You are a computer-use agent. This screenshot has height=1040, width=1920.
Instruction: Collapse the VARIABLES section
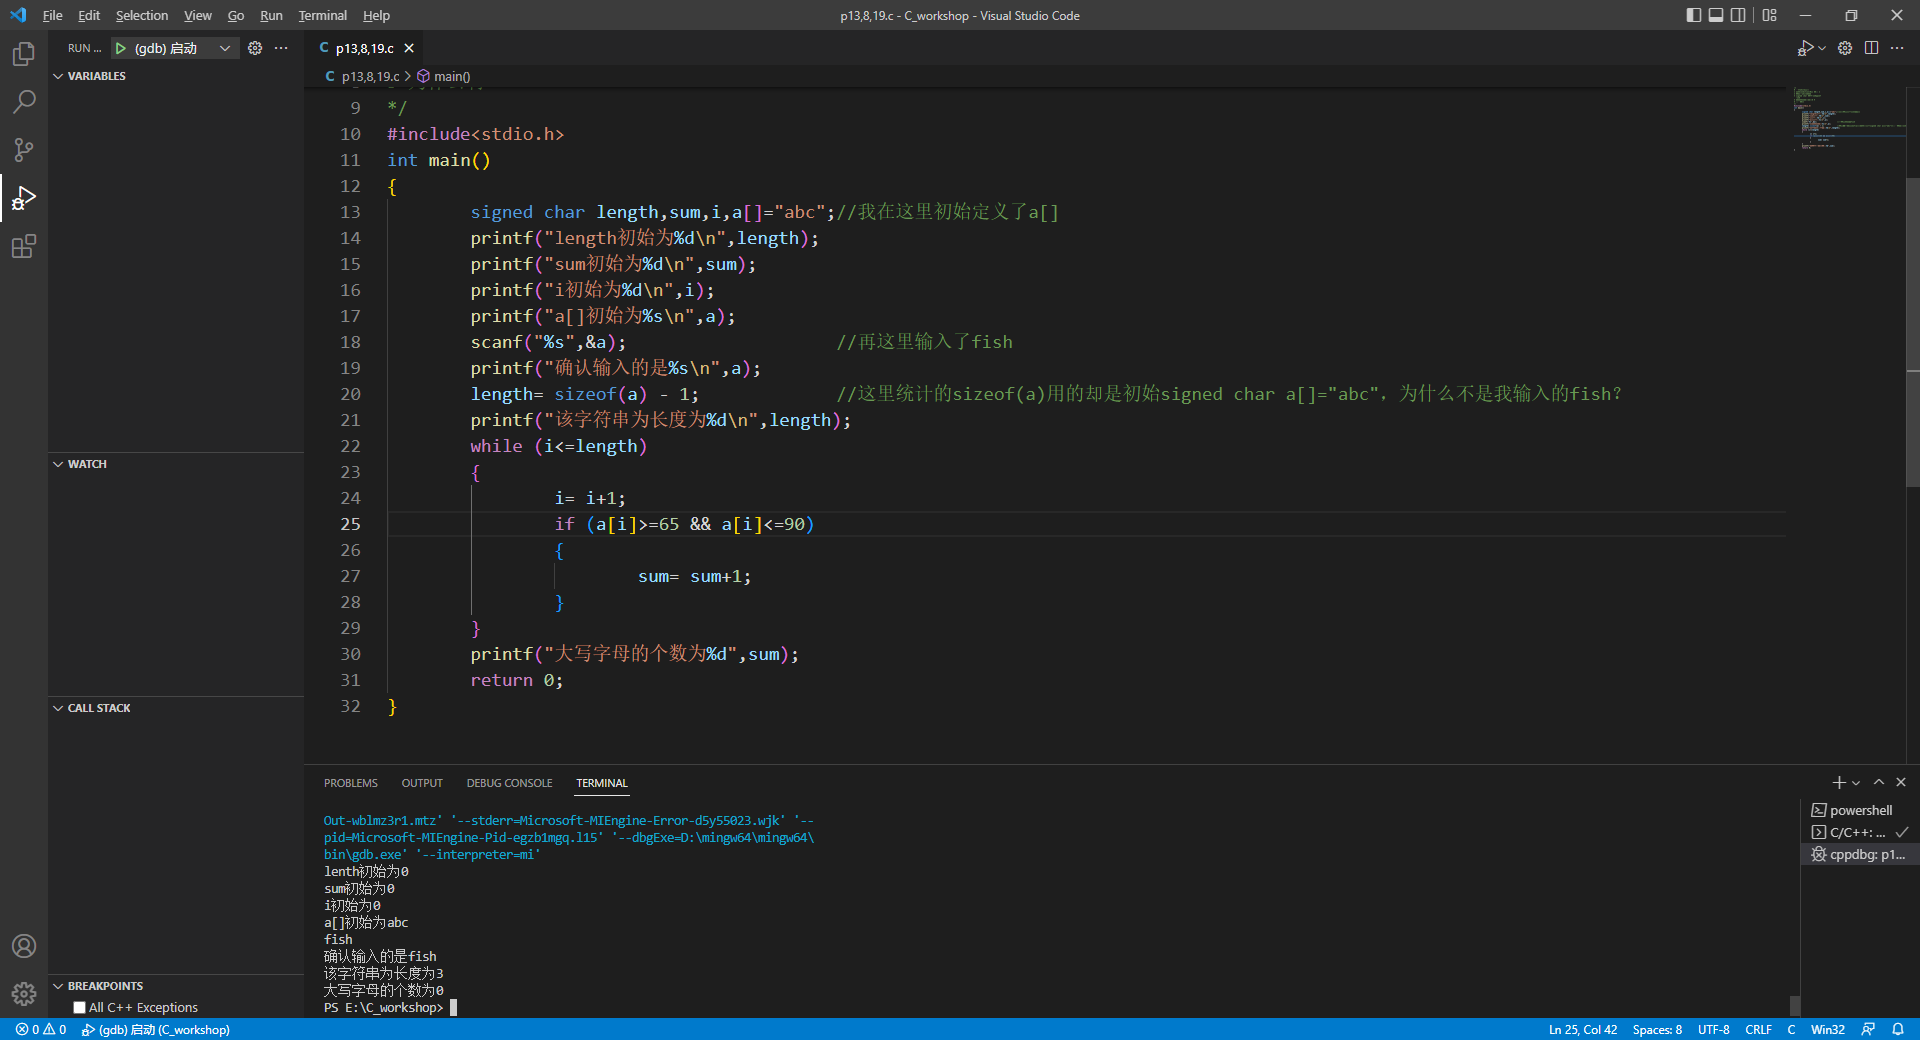coord(96,76)
